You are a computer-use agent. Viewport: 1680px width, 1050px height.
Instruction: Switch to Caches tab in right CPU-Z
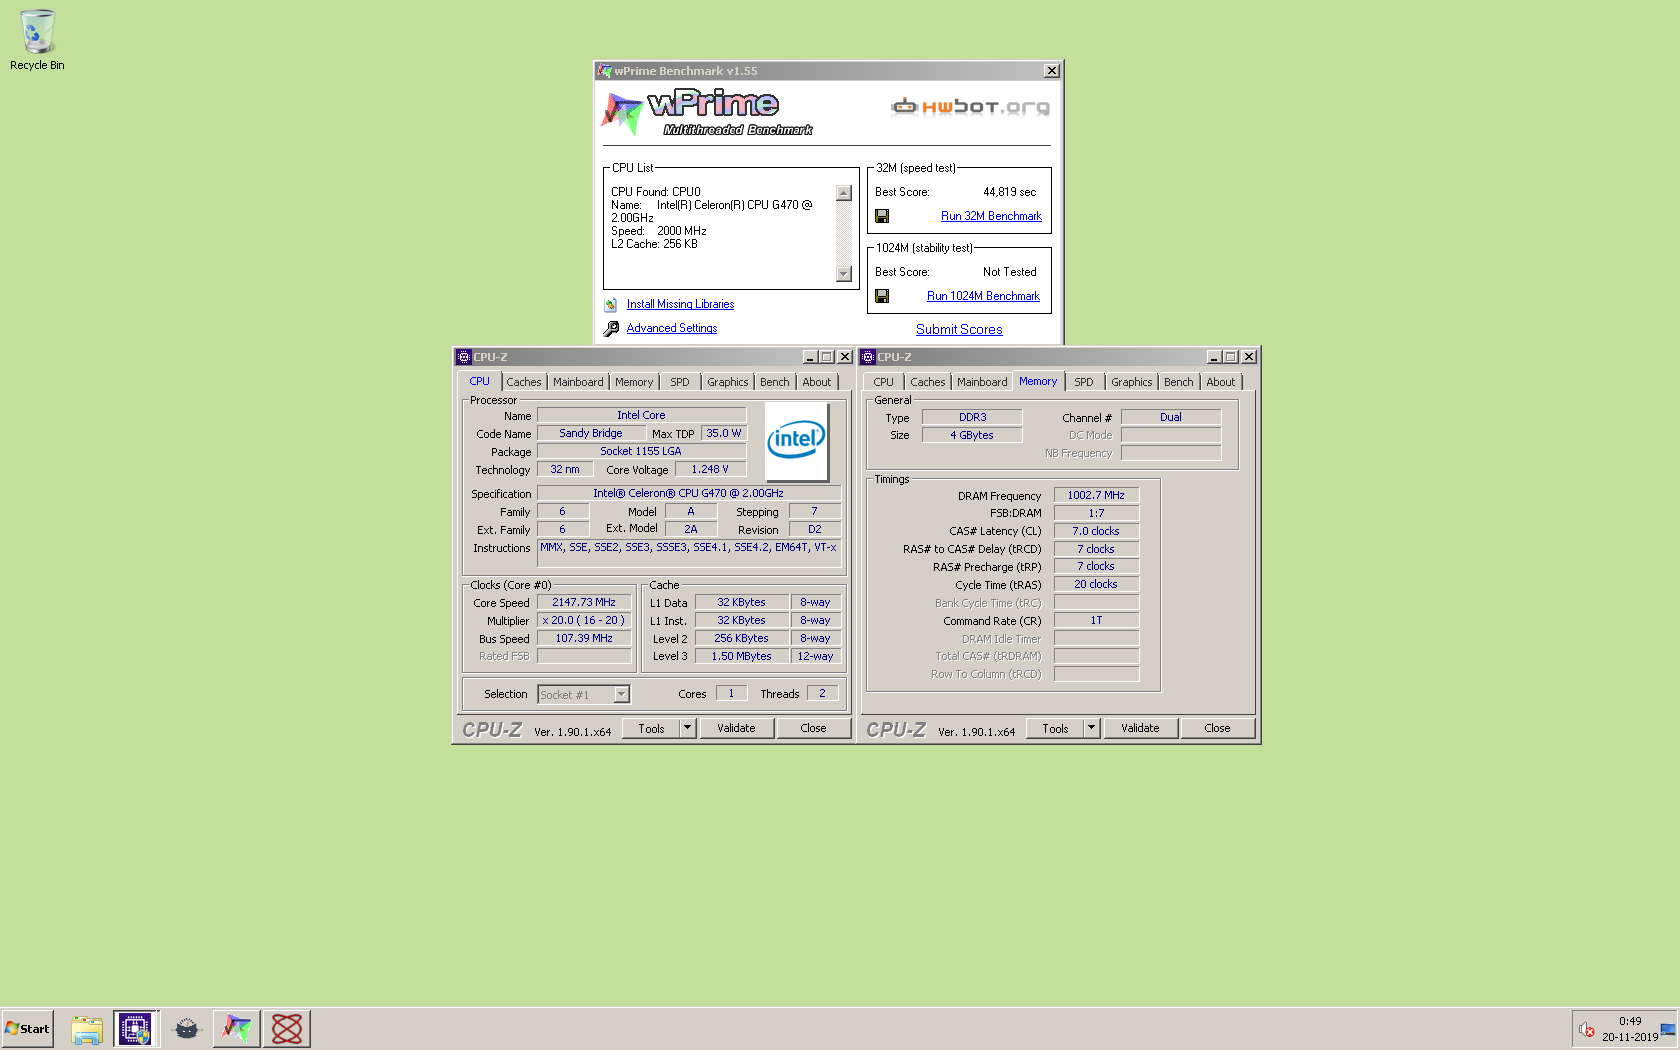pos(927,382)
